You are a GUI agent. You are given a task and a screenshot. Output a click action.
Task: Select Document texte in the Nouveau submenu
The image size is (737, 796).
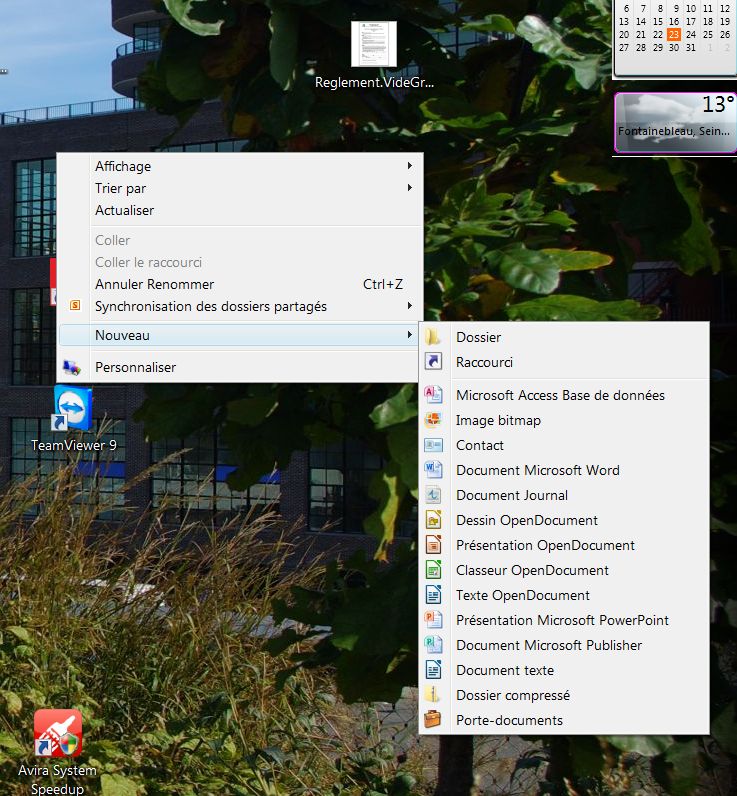click(x=504, y=670)
